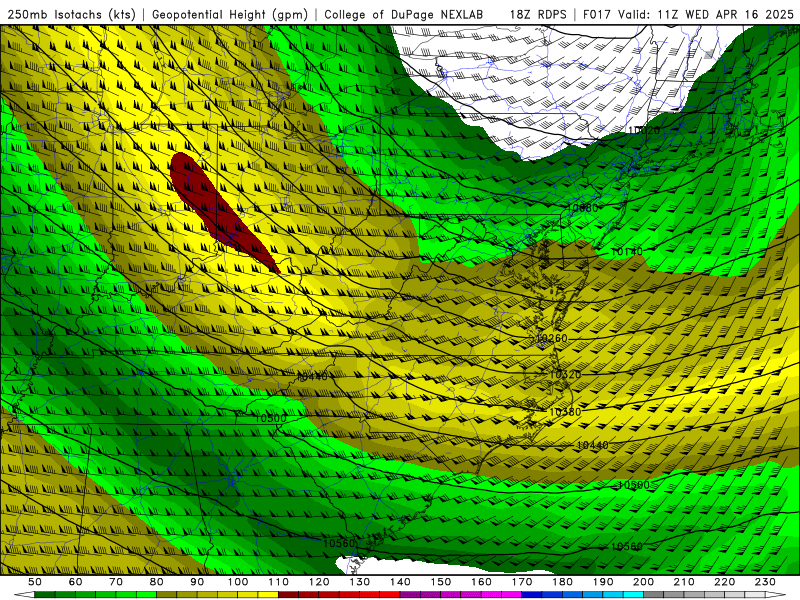The image size is (800, 600).
Task: Click the 10320 height contour label
Action: (x=565, y=374)
